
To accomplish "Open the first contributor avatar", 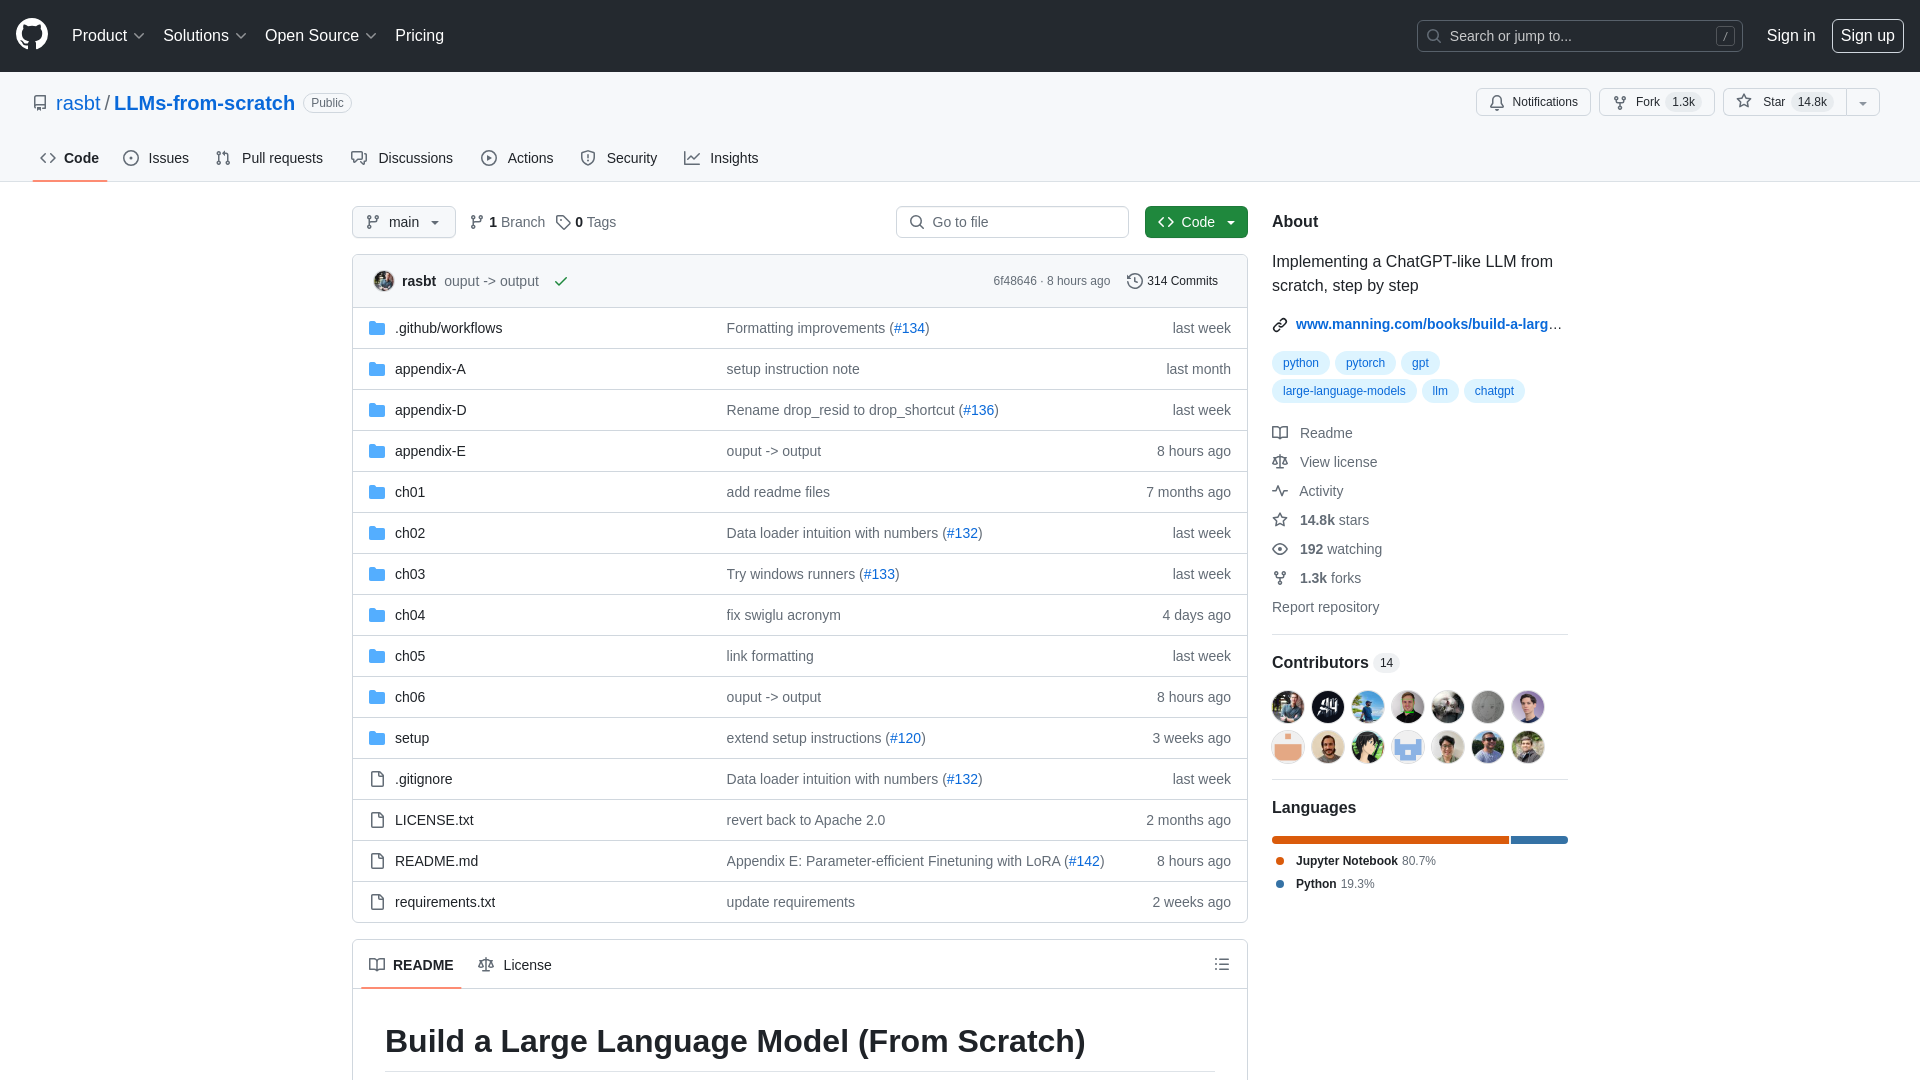I will 1288,707.
